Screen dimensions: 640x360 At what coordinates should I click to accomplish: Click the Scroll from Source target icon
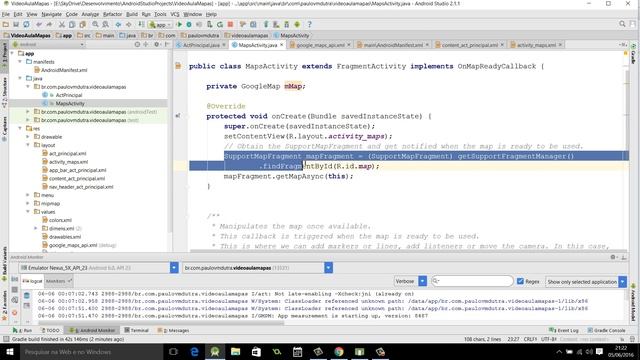[x=138, y=44]
